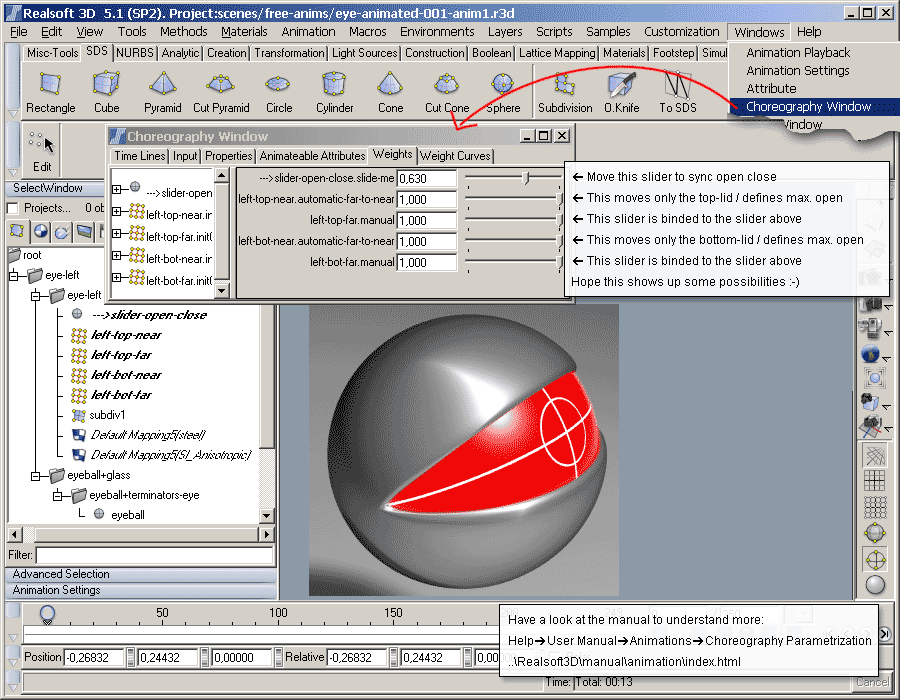Open the Customization menu

(681, 32)
